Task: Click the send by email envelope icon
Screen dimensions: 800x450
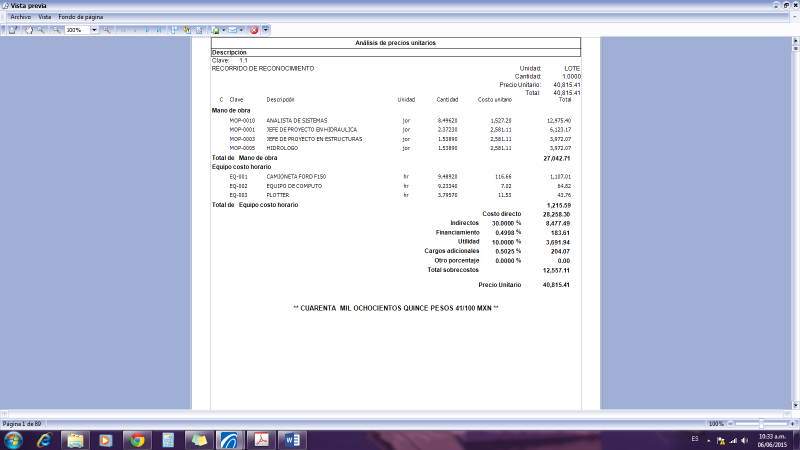Action: tap(232, 30)
